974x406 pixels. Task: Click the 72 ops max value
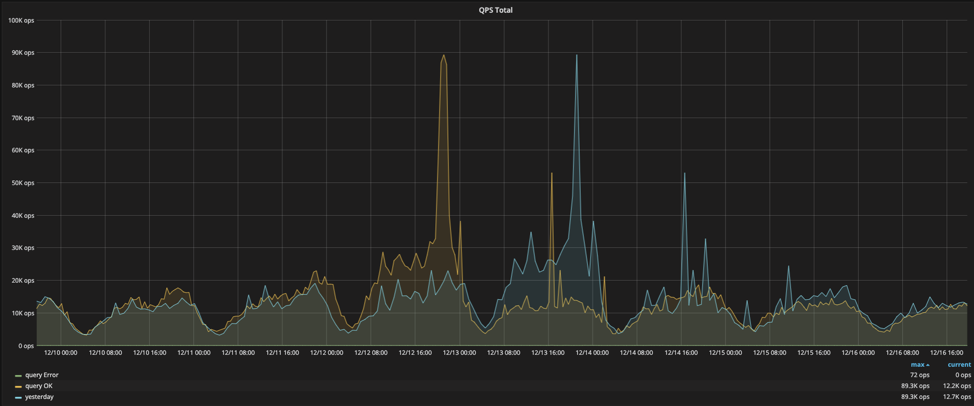tap(919, 375)
